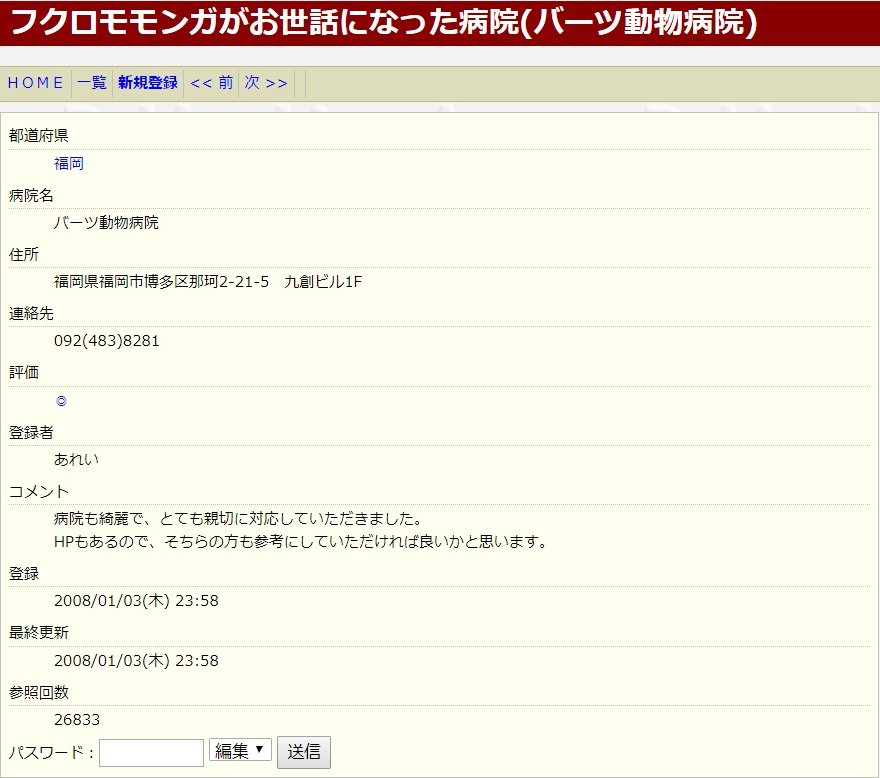Click the date shown under 最終更新
The width and height of the screenshot is (880, 778).
click(x=136, y=661)
